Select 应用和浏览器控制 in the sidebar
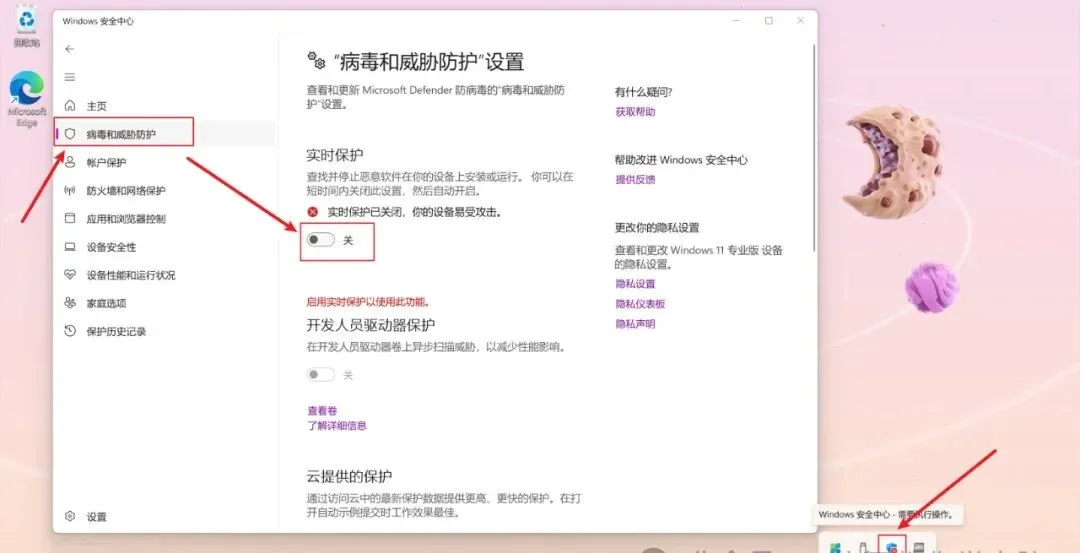 click(x=126, y=219)
